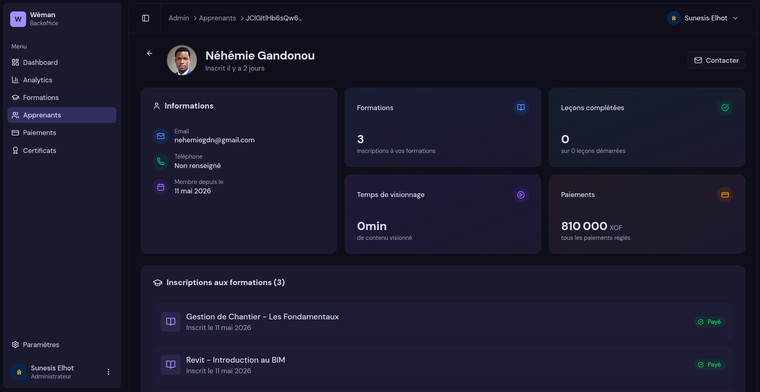The image size is (760, 392).
Task: Click the play icon on Temps de visionnage
Action: pos(521,195)
